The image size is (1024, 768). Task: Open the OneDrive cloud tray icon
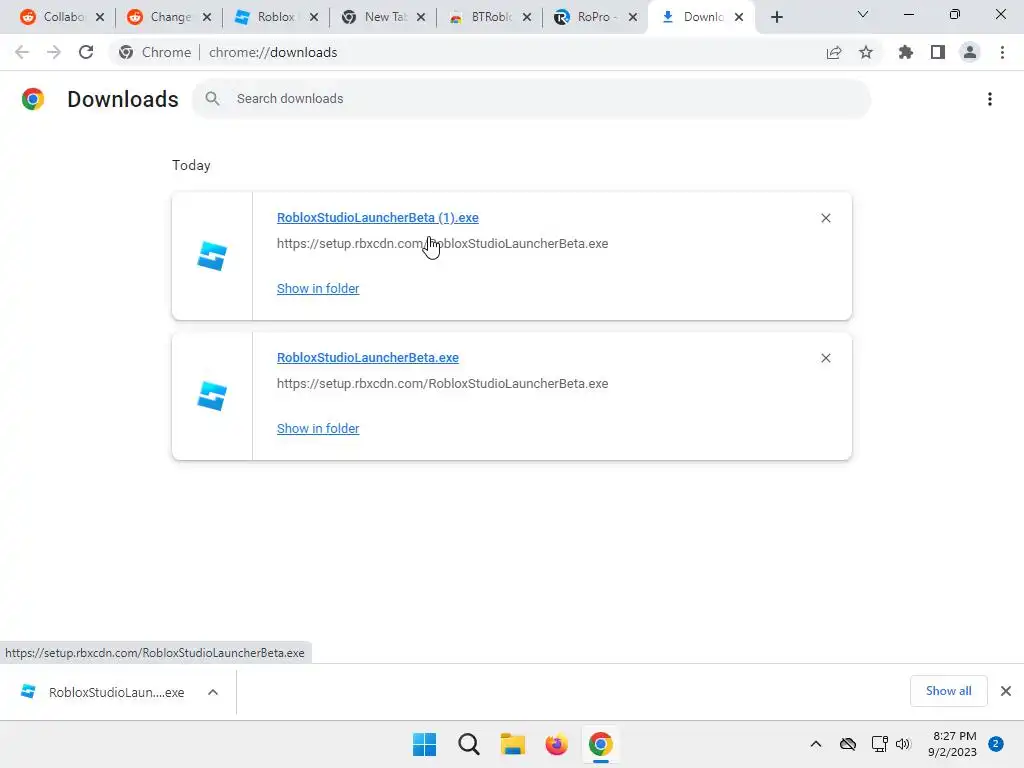[848, 744]
